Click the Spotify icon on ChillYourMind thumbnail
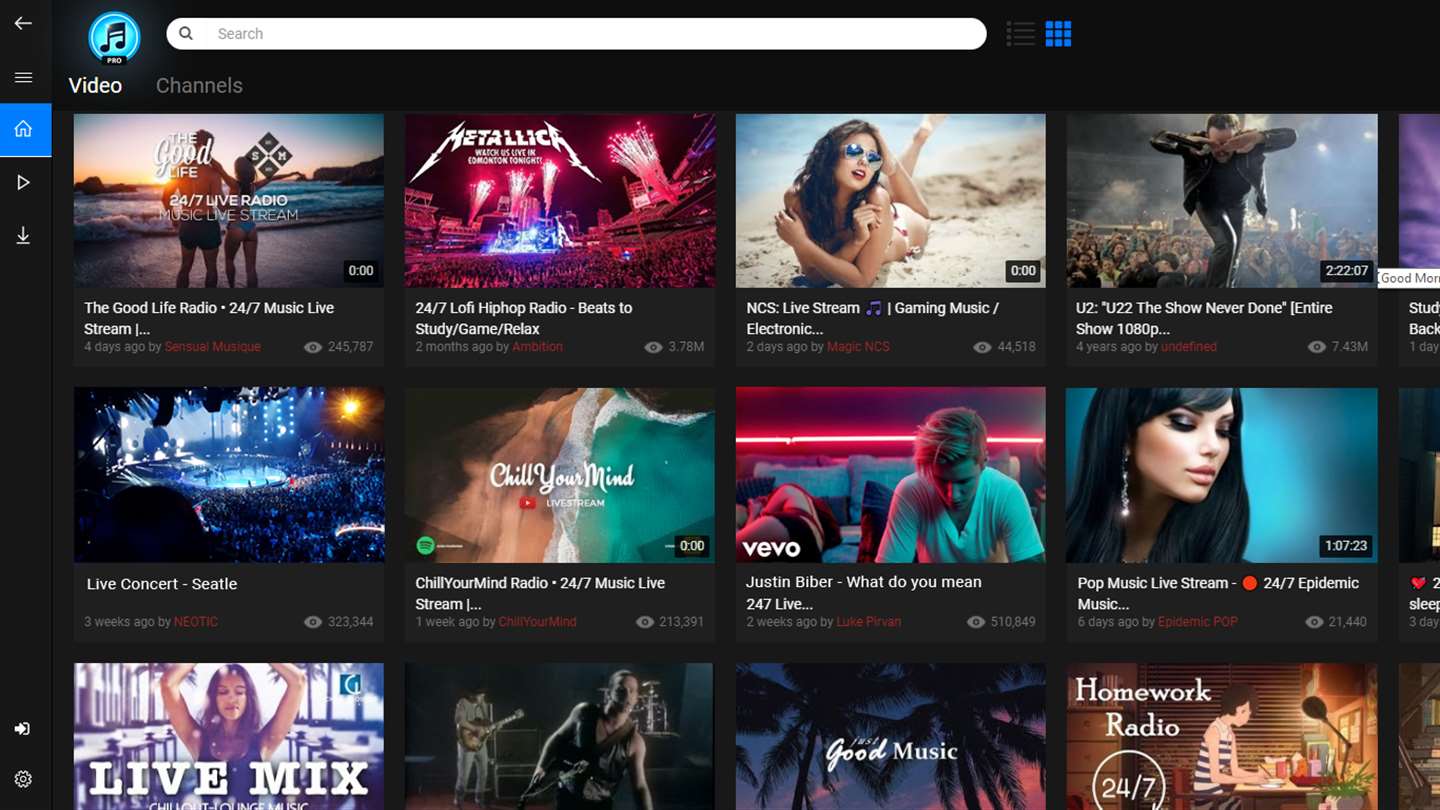The image size is (1440, 810). [x=426, y=546]
